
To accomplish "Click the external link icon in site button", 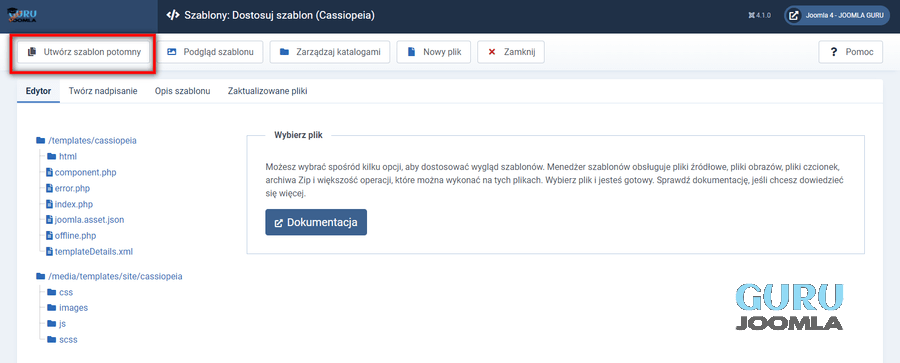I will 794,16.
